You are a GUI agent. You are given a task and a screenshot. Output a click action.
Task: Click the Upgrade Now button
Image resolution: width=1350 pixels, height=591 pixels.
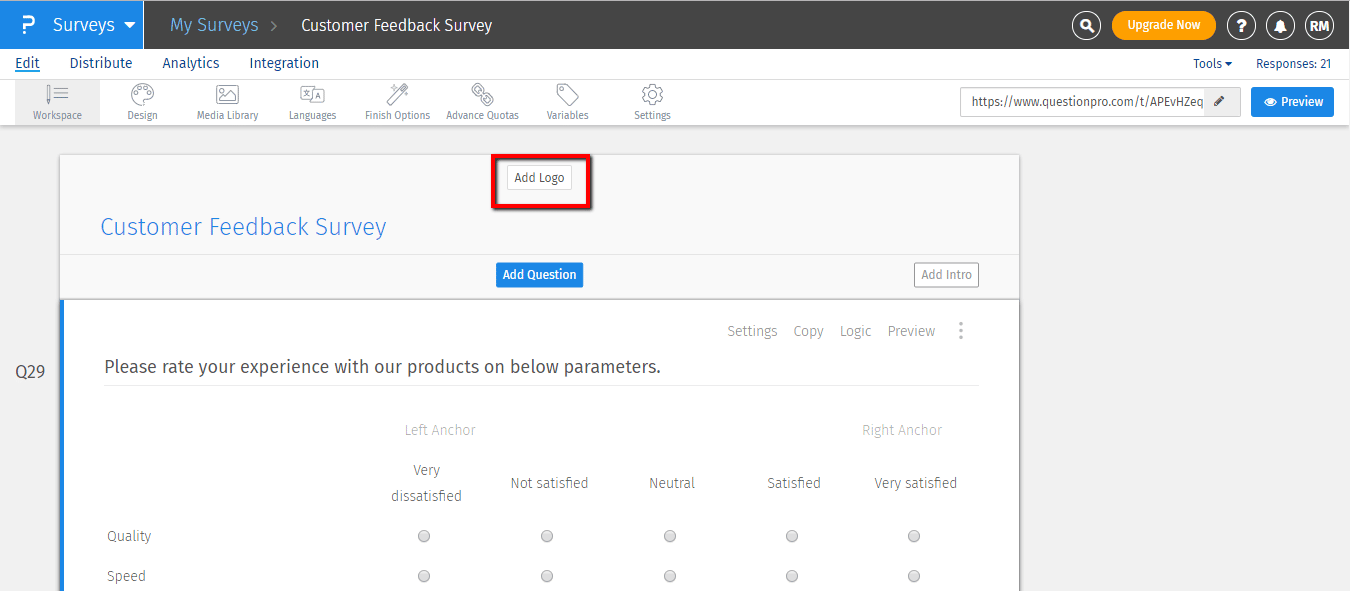1163,25
